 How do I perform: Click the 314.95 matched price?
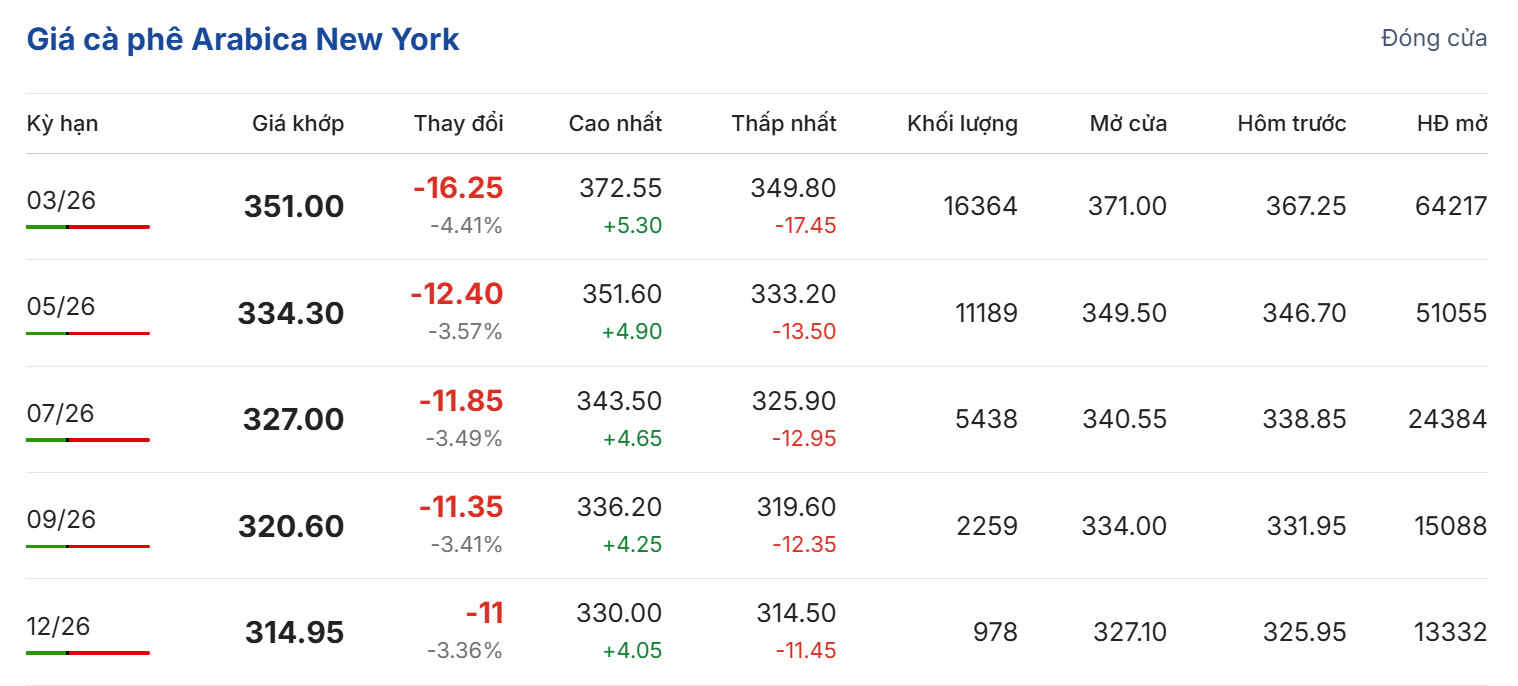click(294, 633)
